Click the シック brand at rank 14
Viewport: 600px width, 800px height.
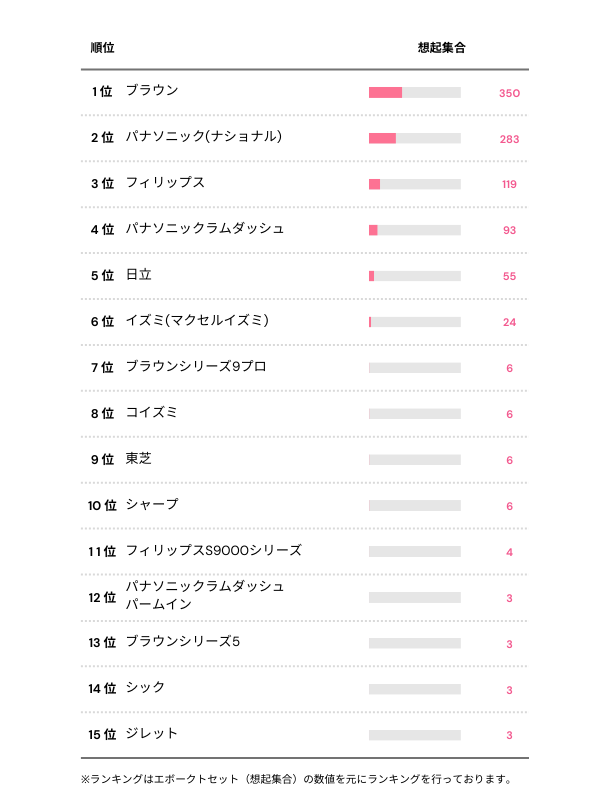point(145,688)
